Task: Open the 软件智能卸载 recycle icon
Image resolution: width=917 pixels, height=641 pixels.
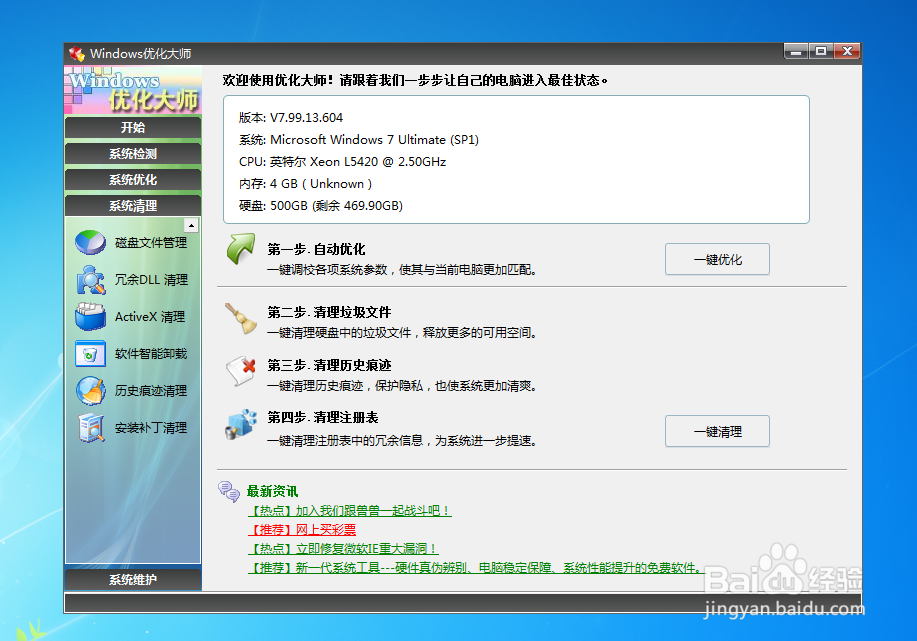Action: (91, 354)
